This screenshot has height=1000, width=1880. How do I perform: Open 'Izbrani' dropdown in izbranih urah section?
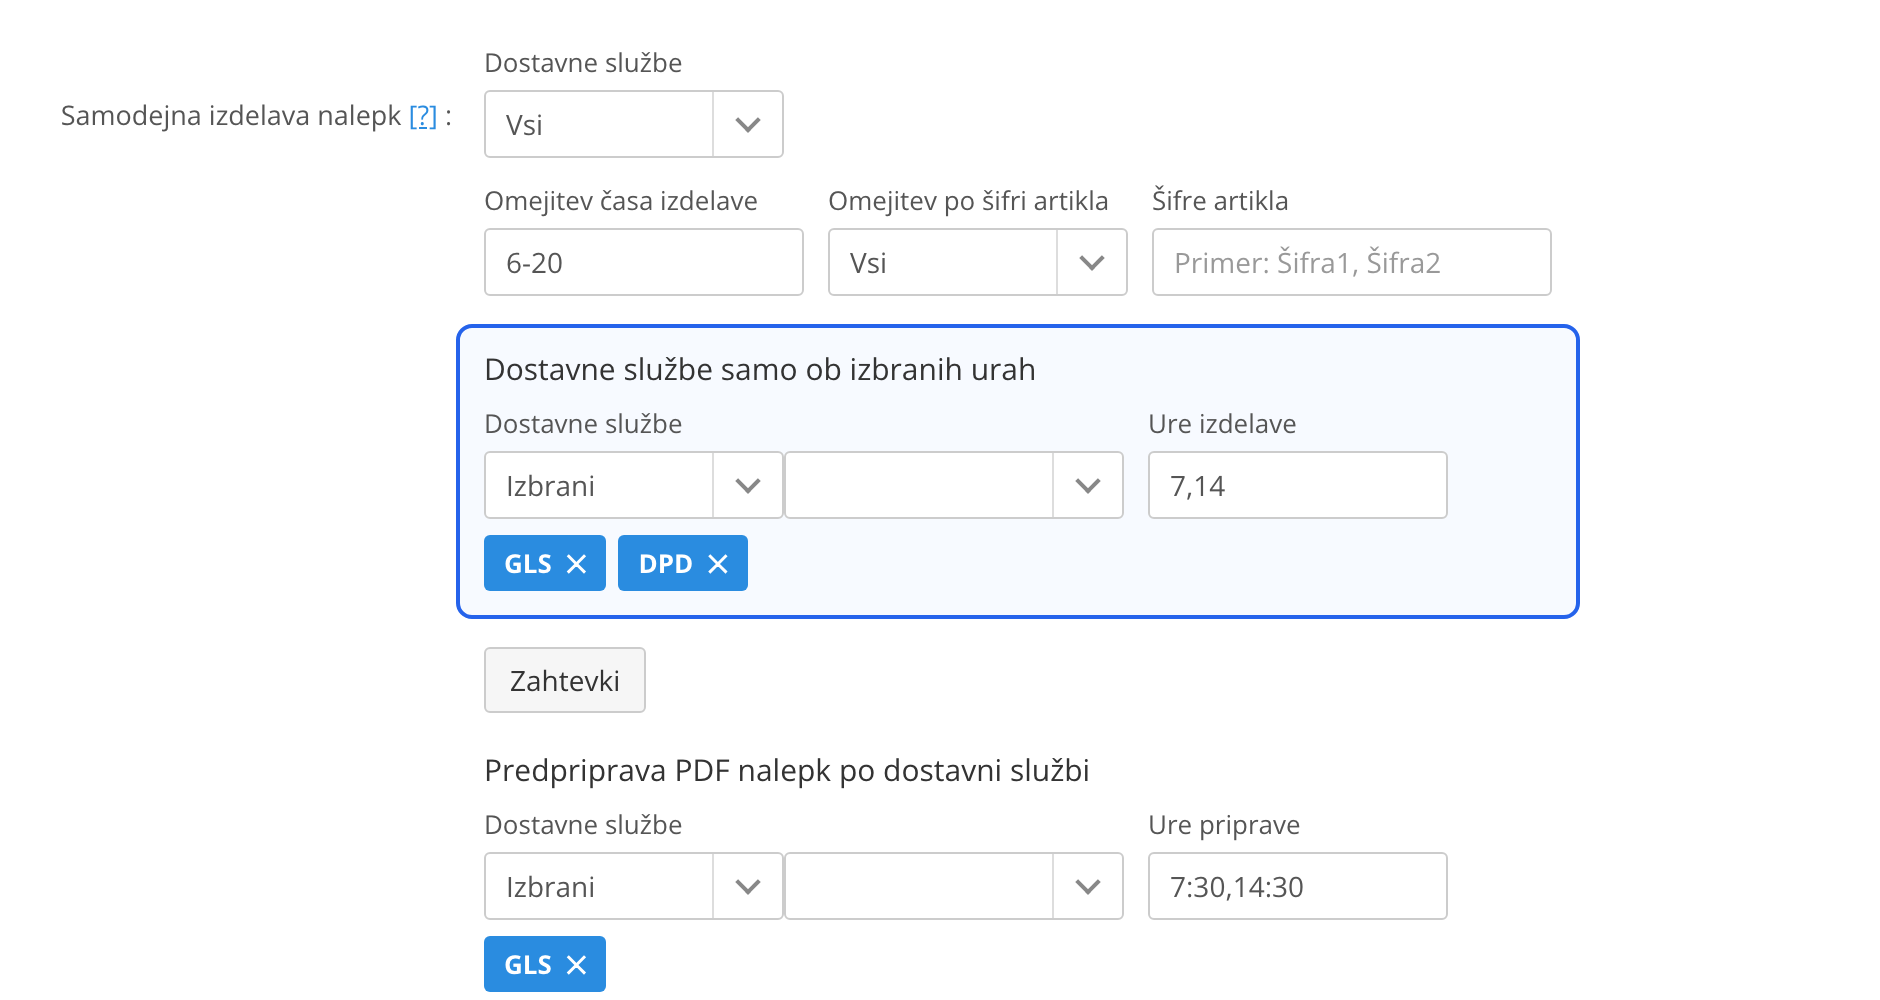[x=633, y=485]
